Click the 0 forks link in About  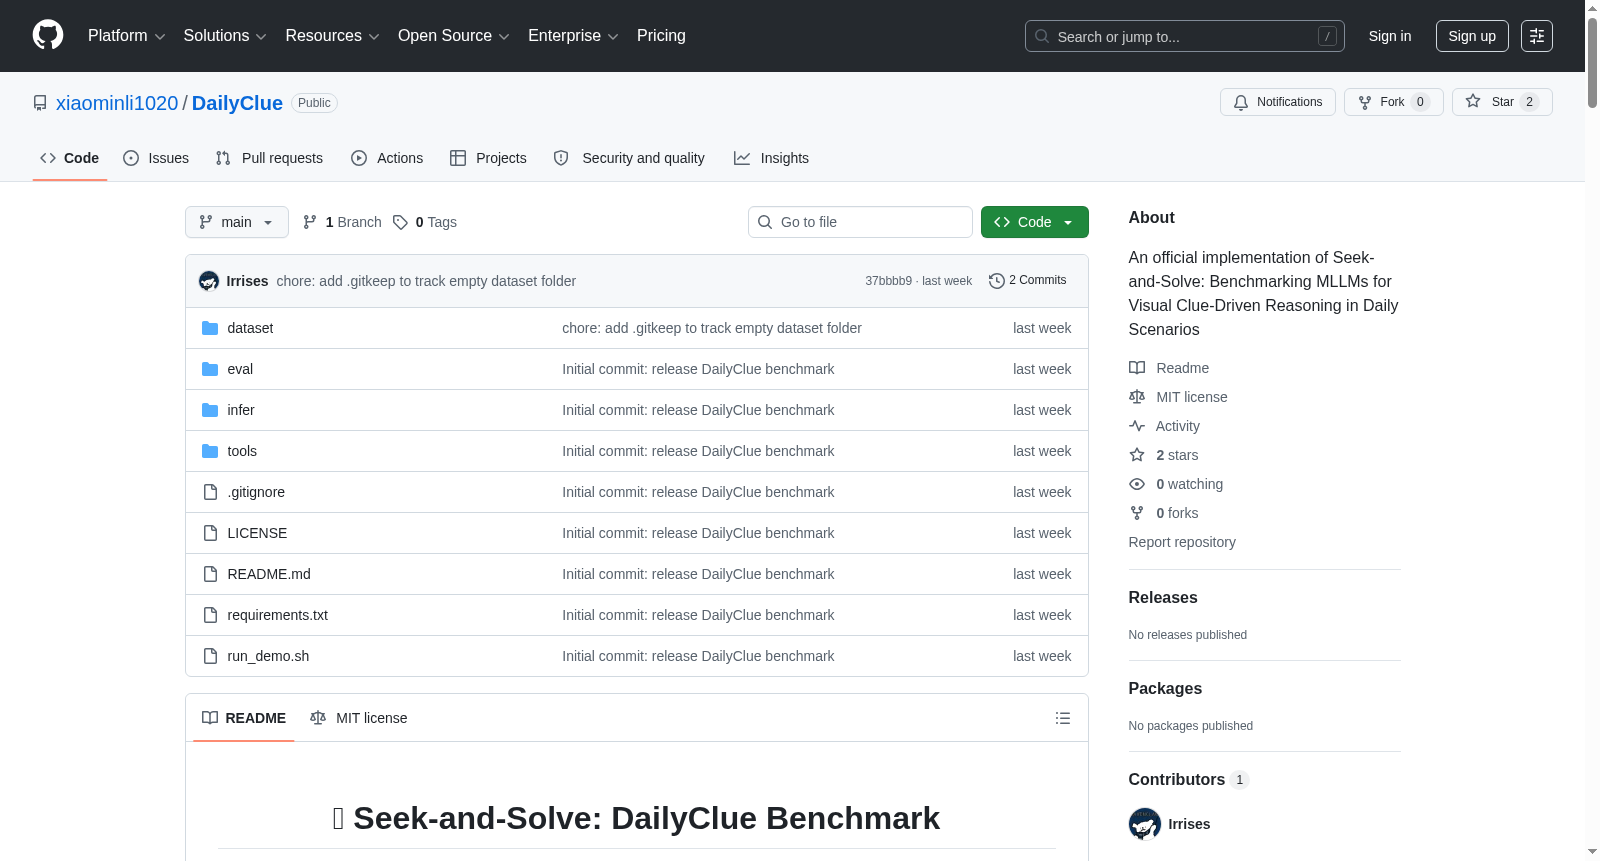coord(1177,513)
